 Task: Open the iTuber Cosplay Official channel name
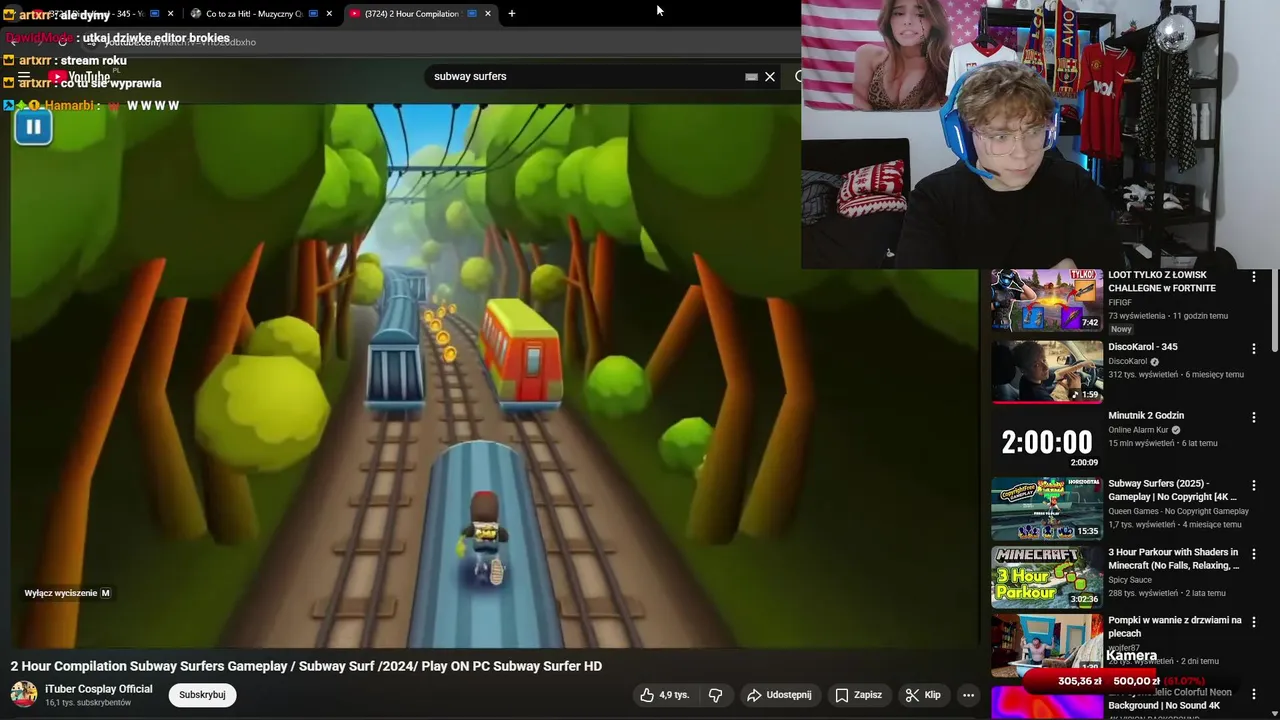click(x=99, y=689)
